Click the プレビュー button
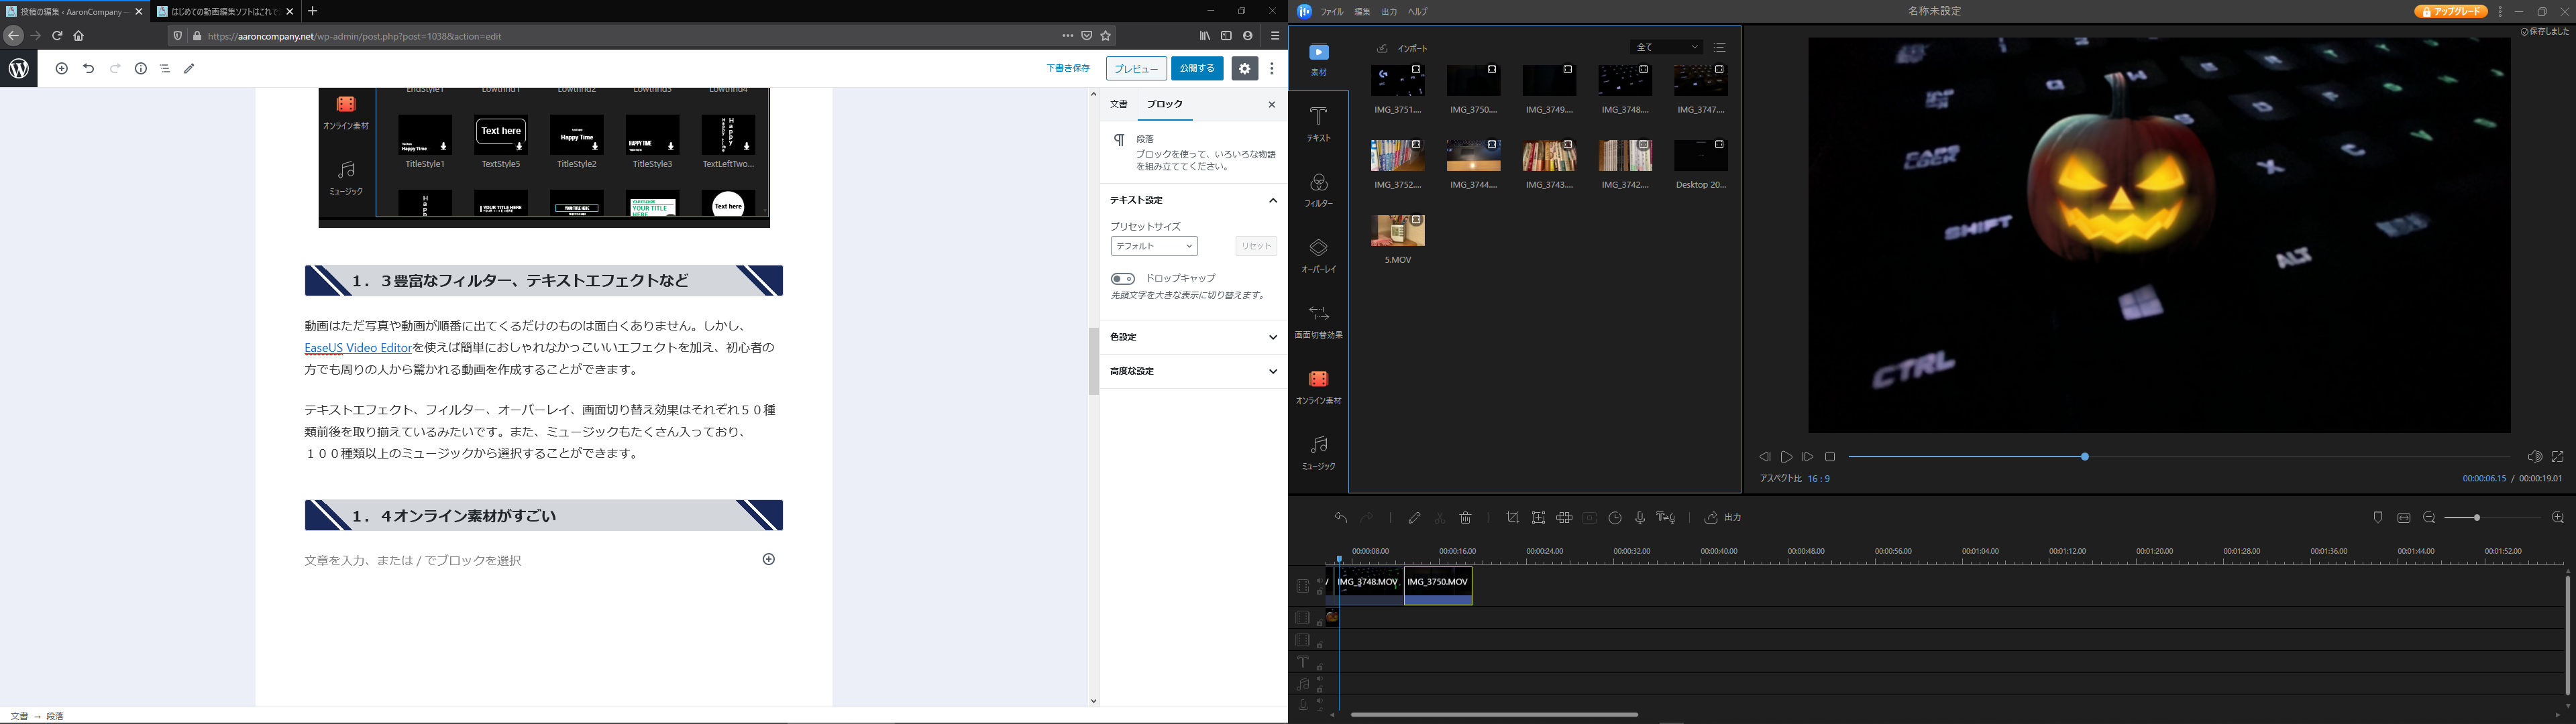Screen dimensions: 2576x724 (1136, 68)
